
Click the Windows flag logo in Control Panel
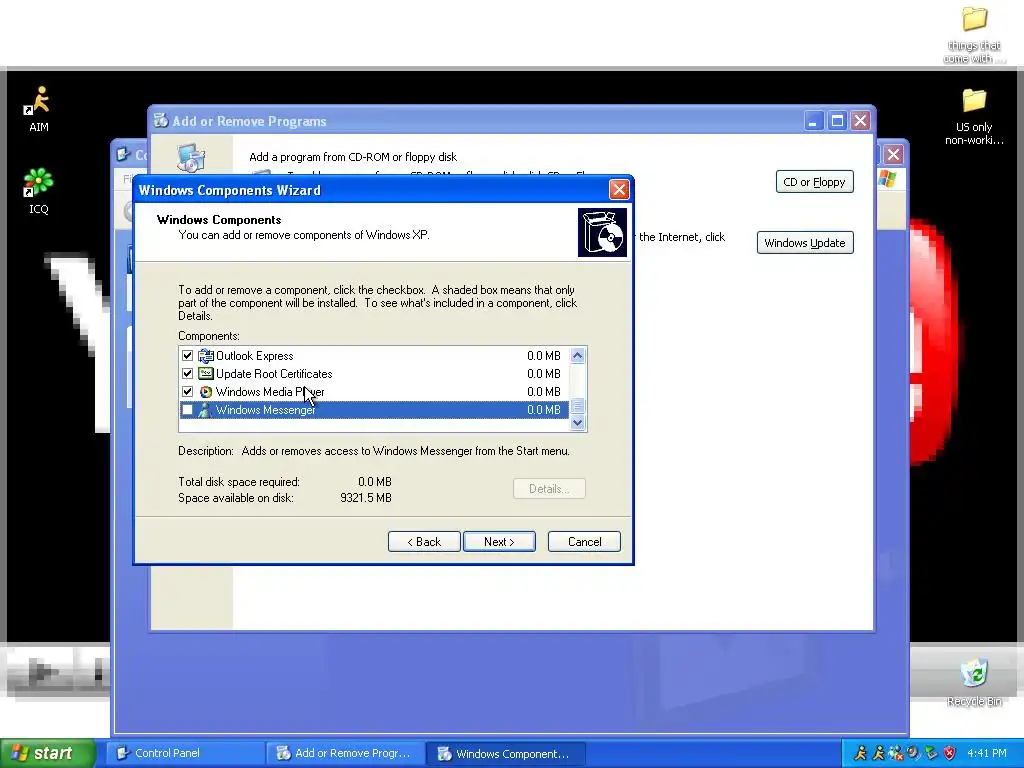tap(887, 178)
